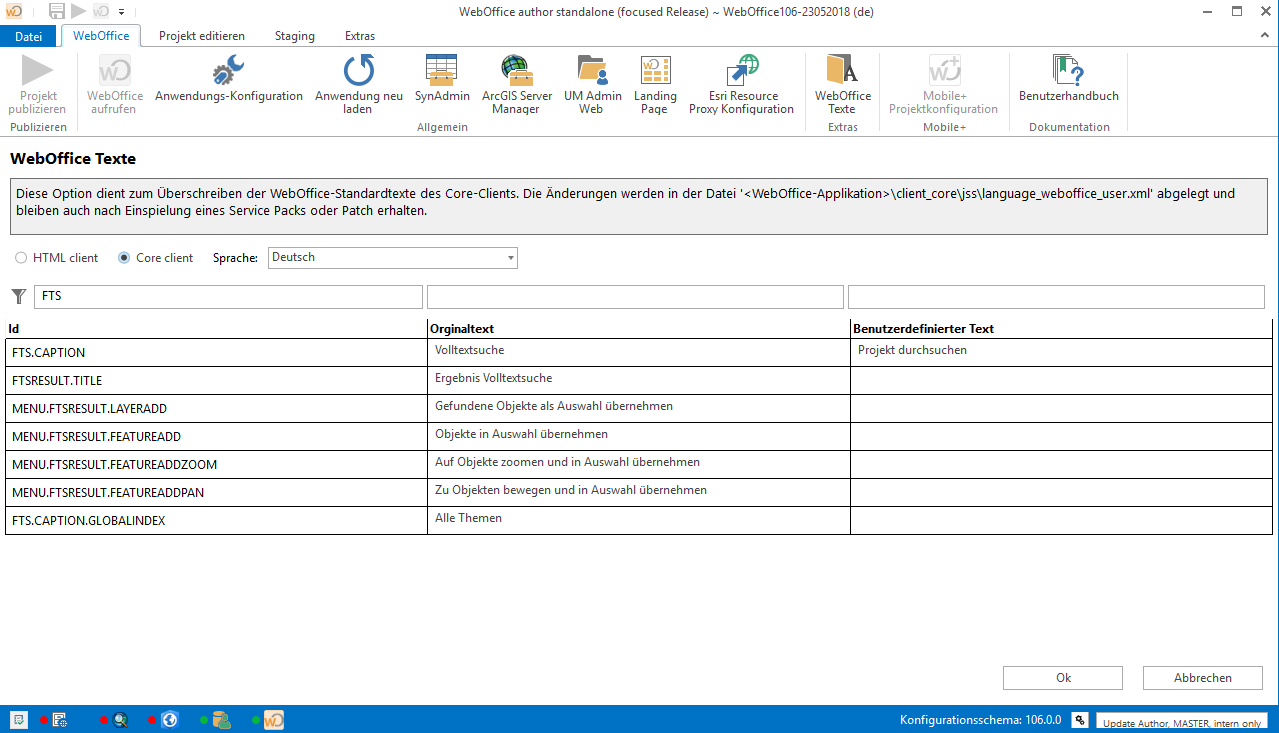Click the Abbrechen button
The image size is (1279, 733).
[x=1202, y=678]
